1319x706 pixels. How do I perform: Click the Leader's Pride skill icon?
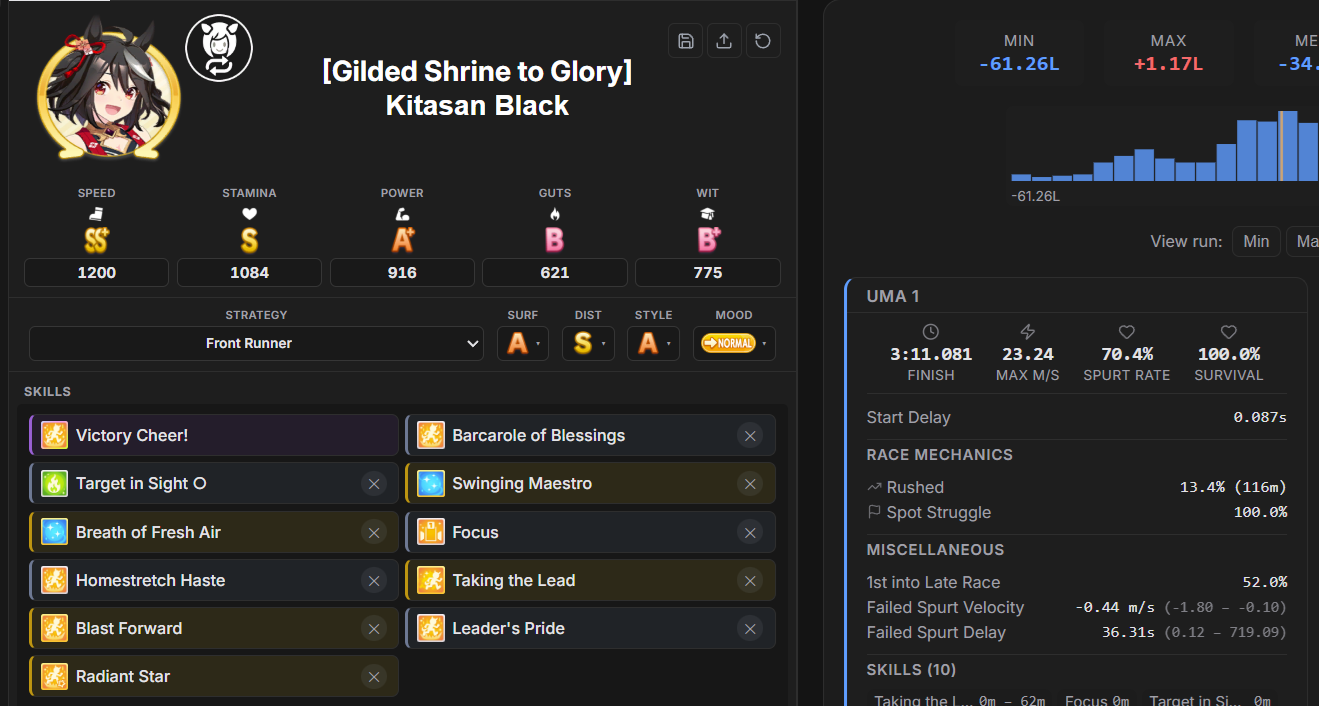(431, 628)
